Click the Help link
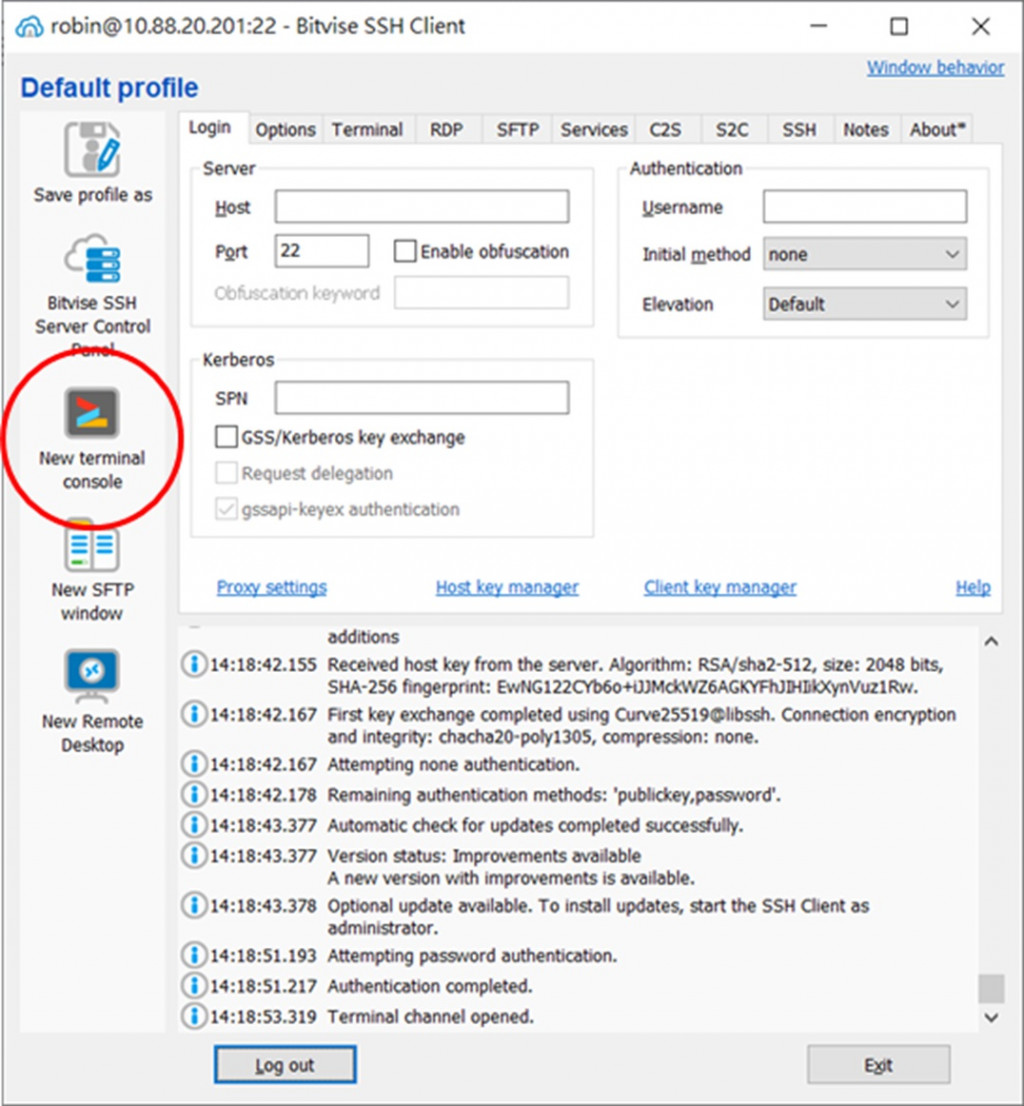 [973, 587]
